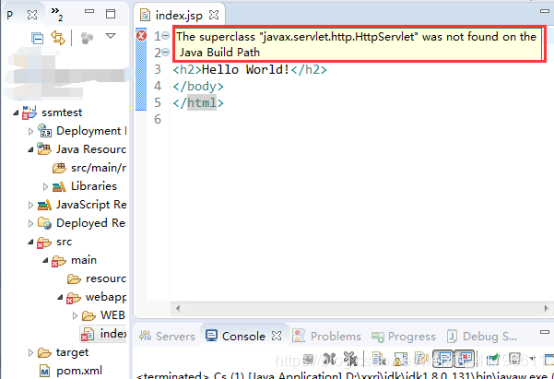Expand the Deployed Resources node
Screen dimensions: 554x379
[x=30, y=223]
